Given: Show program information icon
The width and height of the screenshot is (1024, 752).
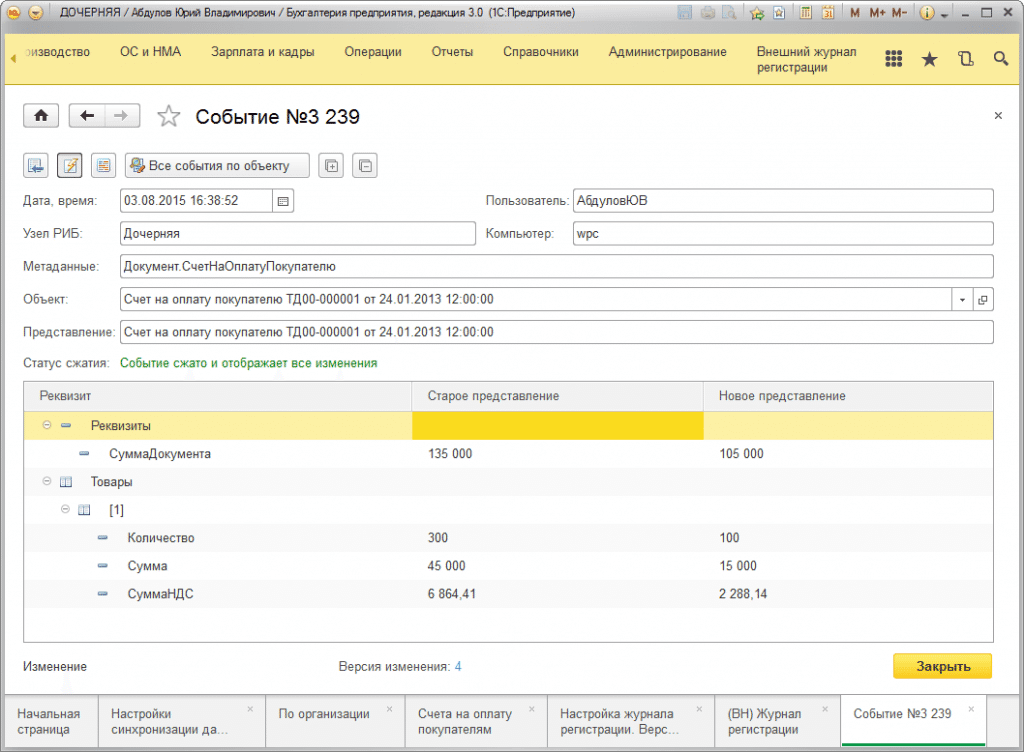Looking at the screenshot, I should click(x=926, y=12).
